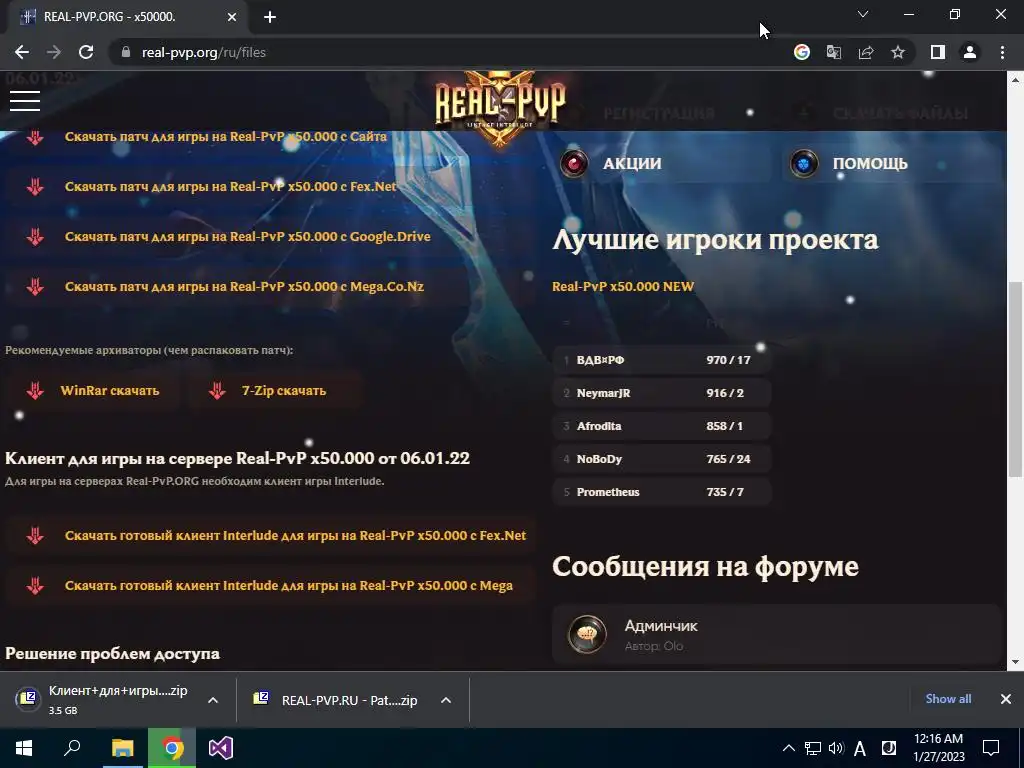The height and width of the screenshot is (768, 1024).
Task: Open Windows search in taskbar
Action: [72, 748]
